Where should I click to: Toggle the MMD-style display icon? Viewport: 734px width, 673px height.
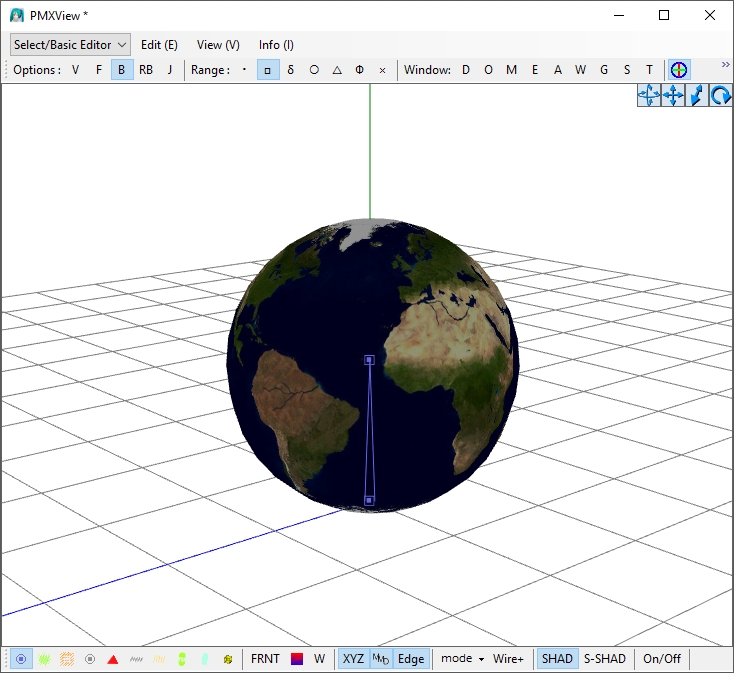[381, 659]
